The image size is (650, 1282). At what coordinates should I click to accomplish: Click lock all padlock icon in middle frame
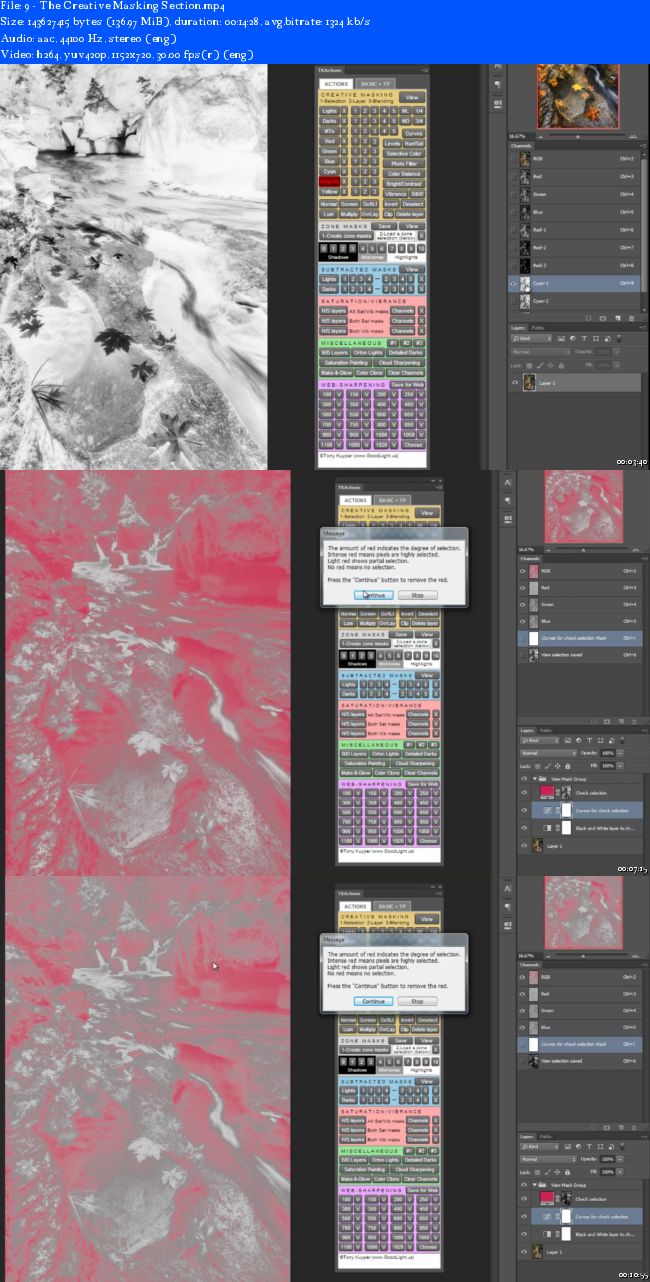[x=567, y=766]
